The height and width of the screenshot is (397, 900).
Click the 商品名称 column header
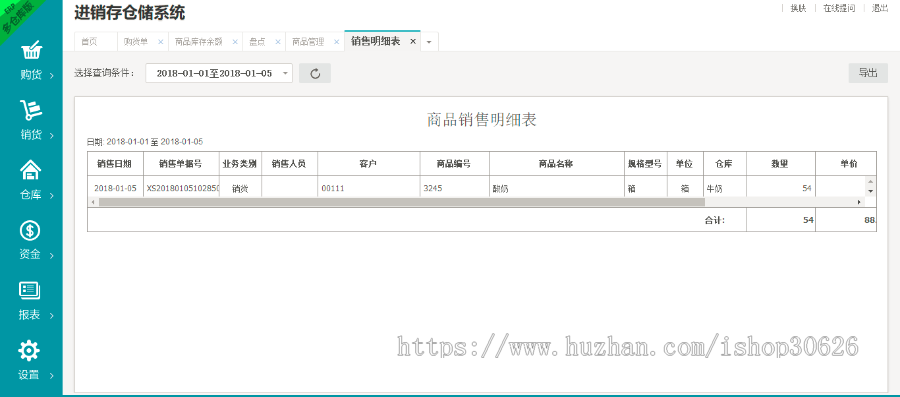[556, 164]
